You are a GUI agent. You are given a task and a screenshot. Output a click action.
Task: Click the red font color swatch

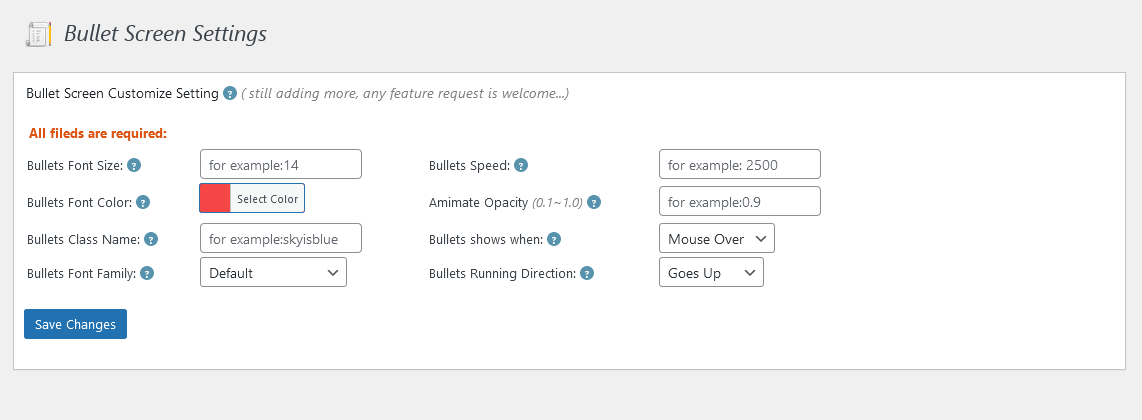(215, 198)
